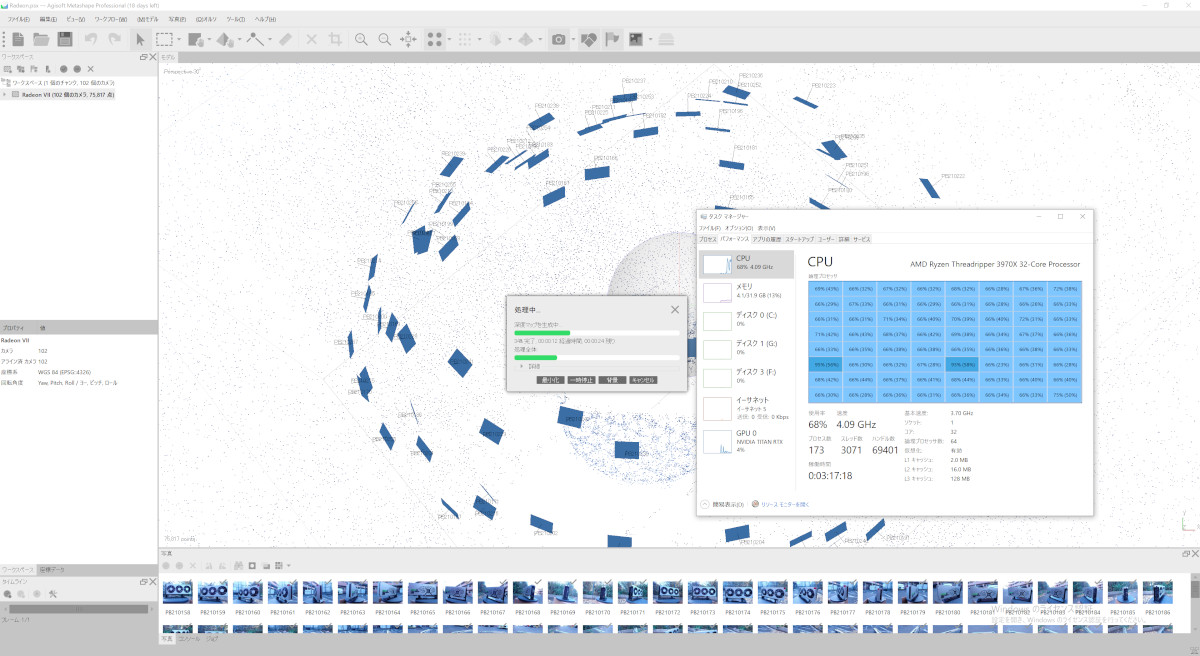Open the ワークフロー menu
The height and width of the screenshot is (656, 1200).
point(110,19)
